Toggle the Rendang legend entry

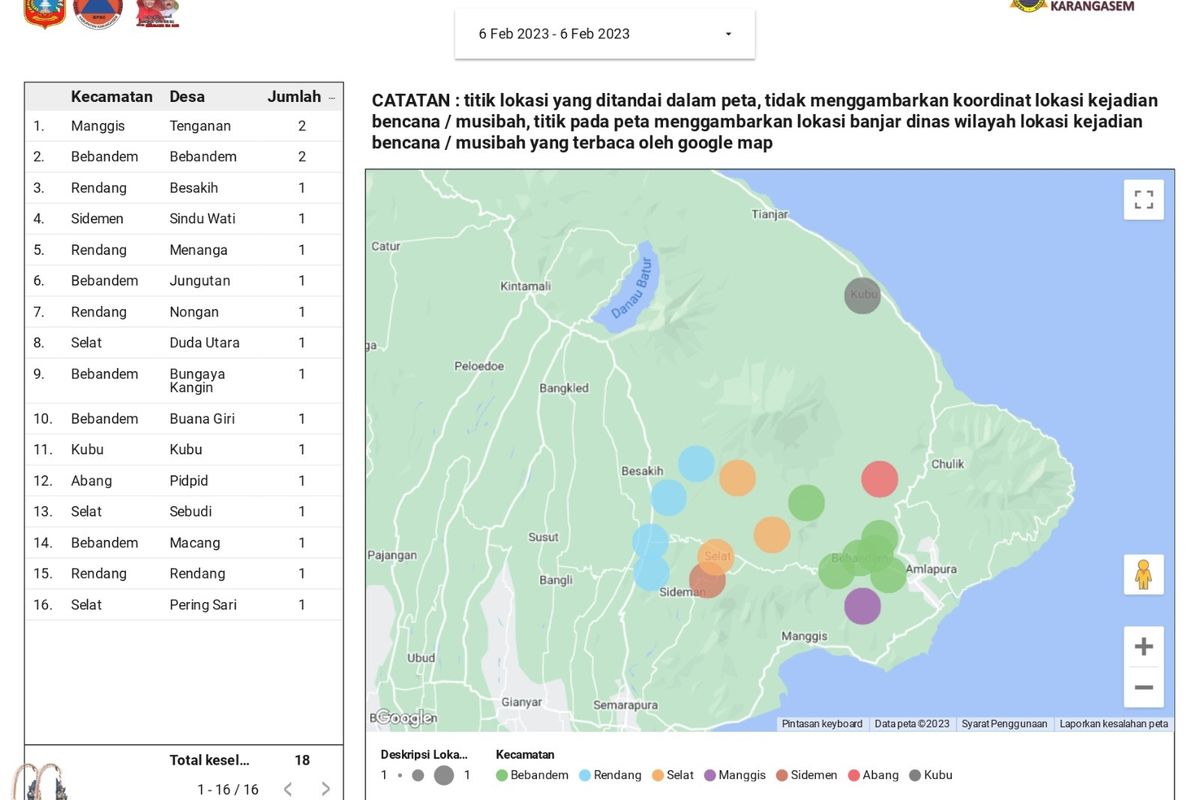point(610,775)
